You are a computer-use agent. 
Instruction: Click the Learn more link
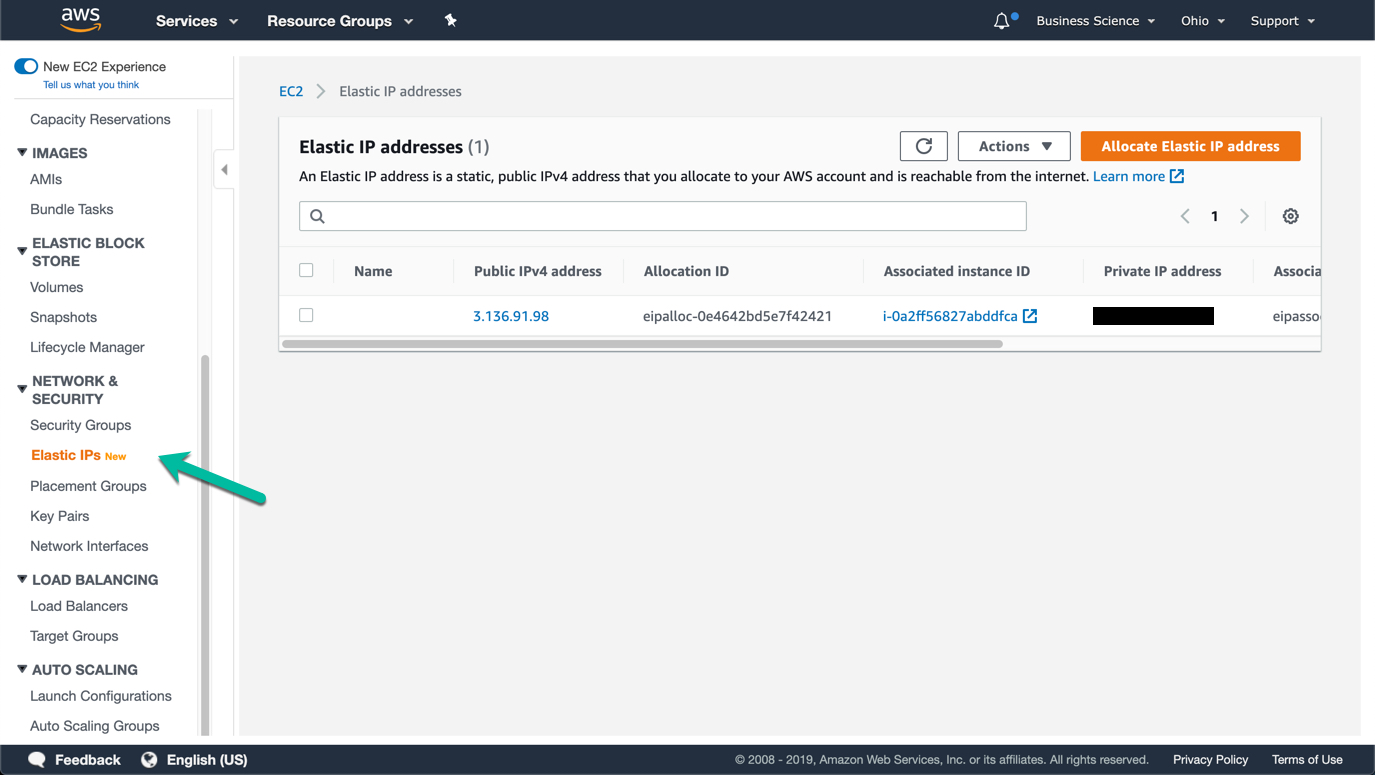(x=1129, y=176)
